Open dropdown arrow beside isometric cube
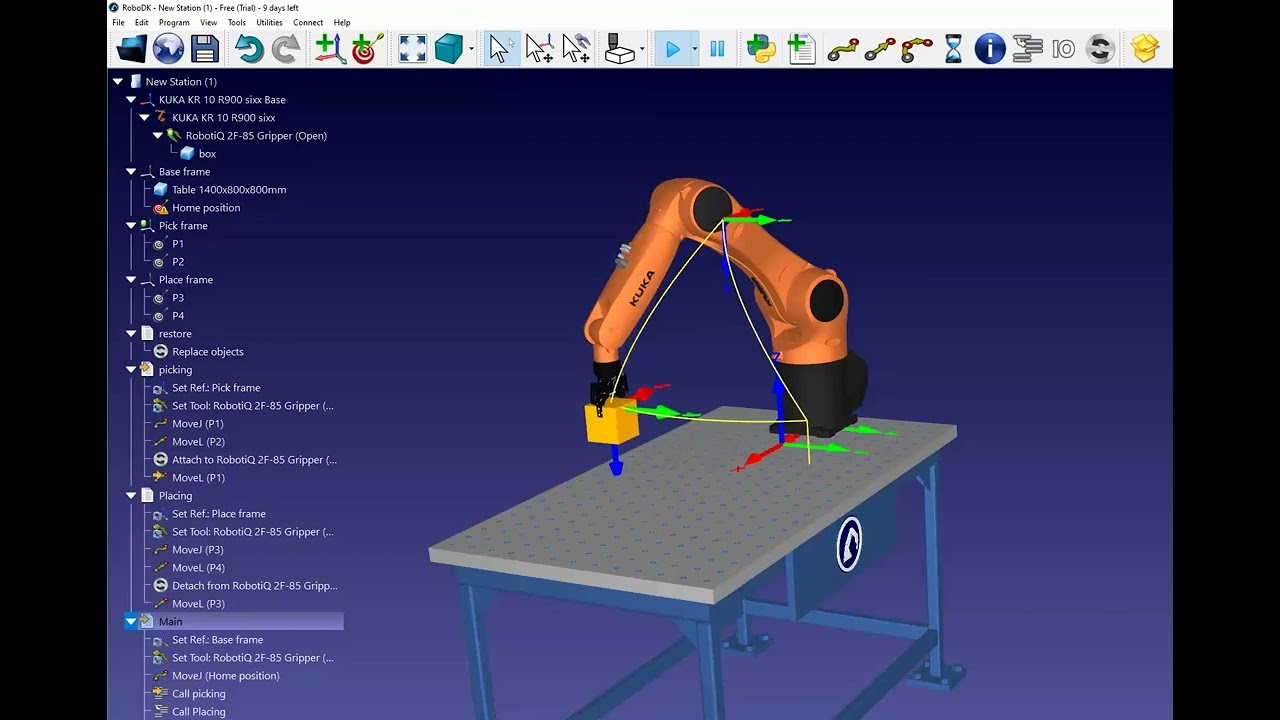The height and width of the screenshot is (720, 1280). coord(471,49)
